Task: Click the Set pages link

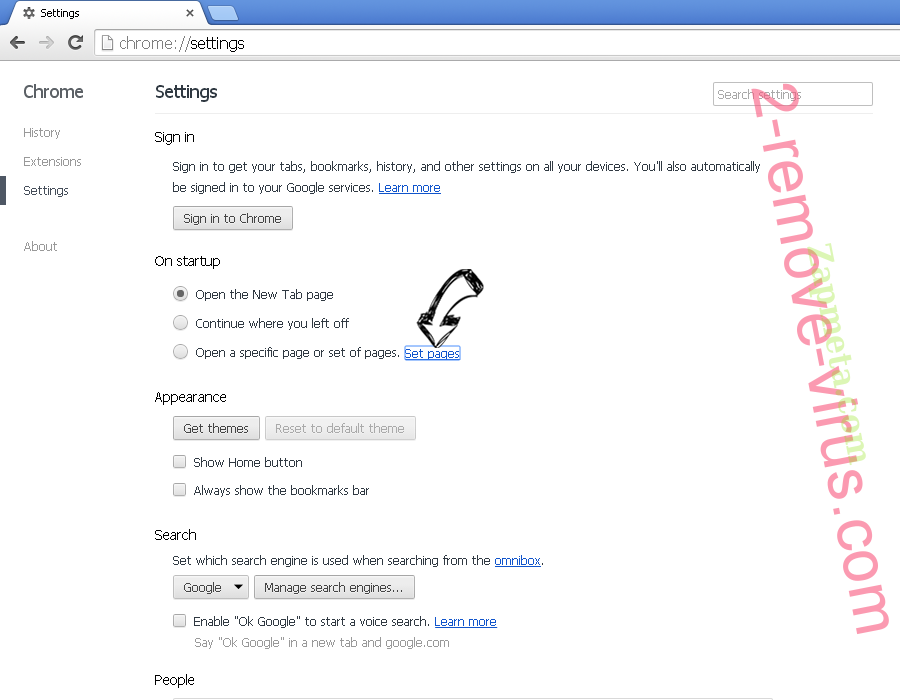Action: (x=432, y=353)
